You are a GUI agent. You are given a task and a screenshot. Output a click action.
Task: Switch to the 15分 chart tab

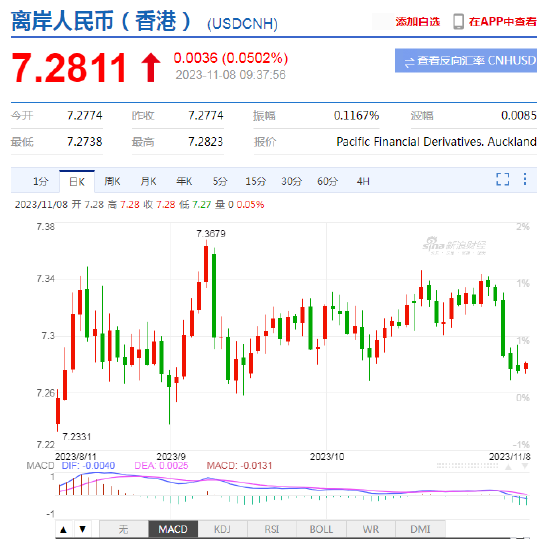click(x=255, y=181)
